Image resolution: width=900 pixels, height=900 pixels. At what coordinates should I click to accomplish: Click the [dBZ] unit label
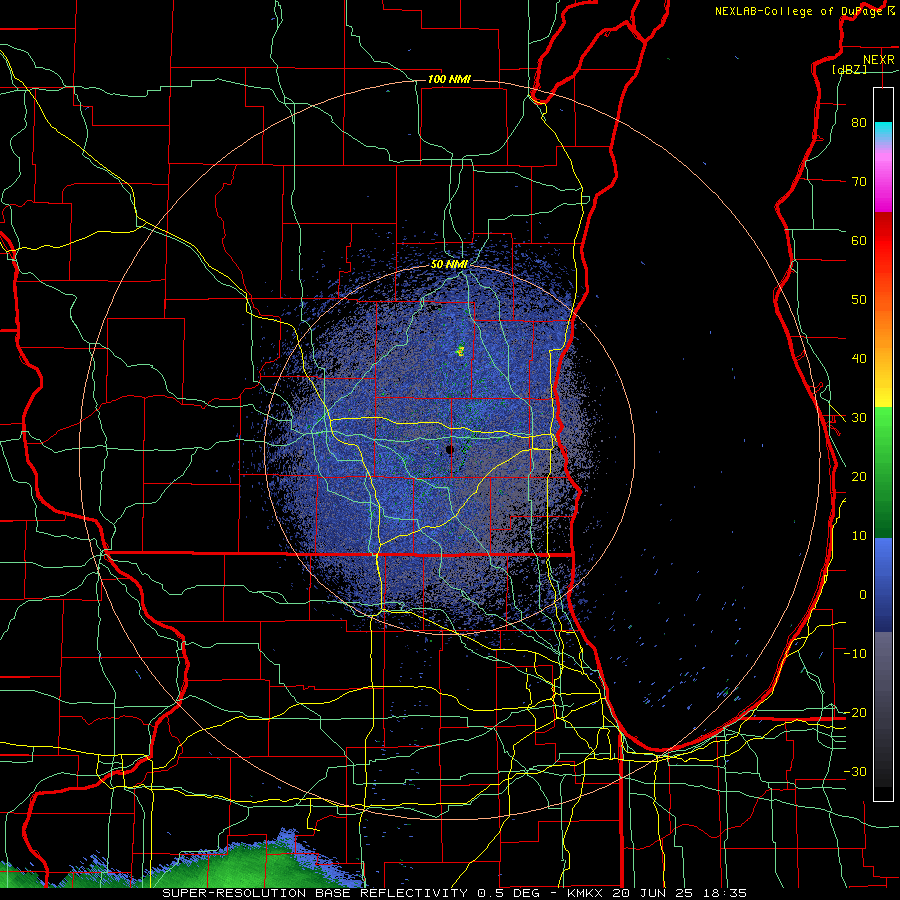(849, 69)
